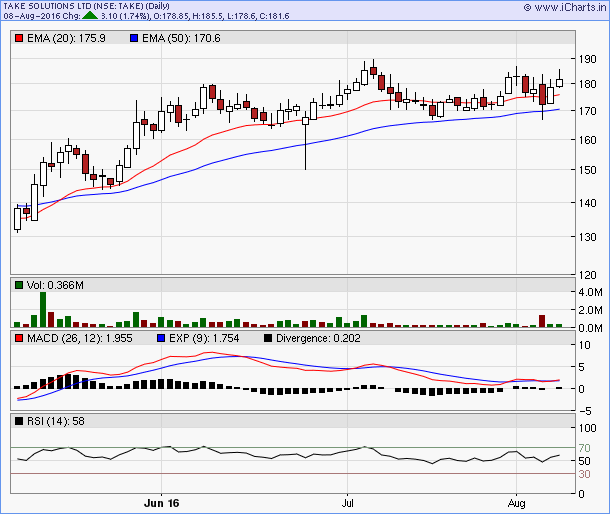Click the 180 price axis label

[587, 84]
